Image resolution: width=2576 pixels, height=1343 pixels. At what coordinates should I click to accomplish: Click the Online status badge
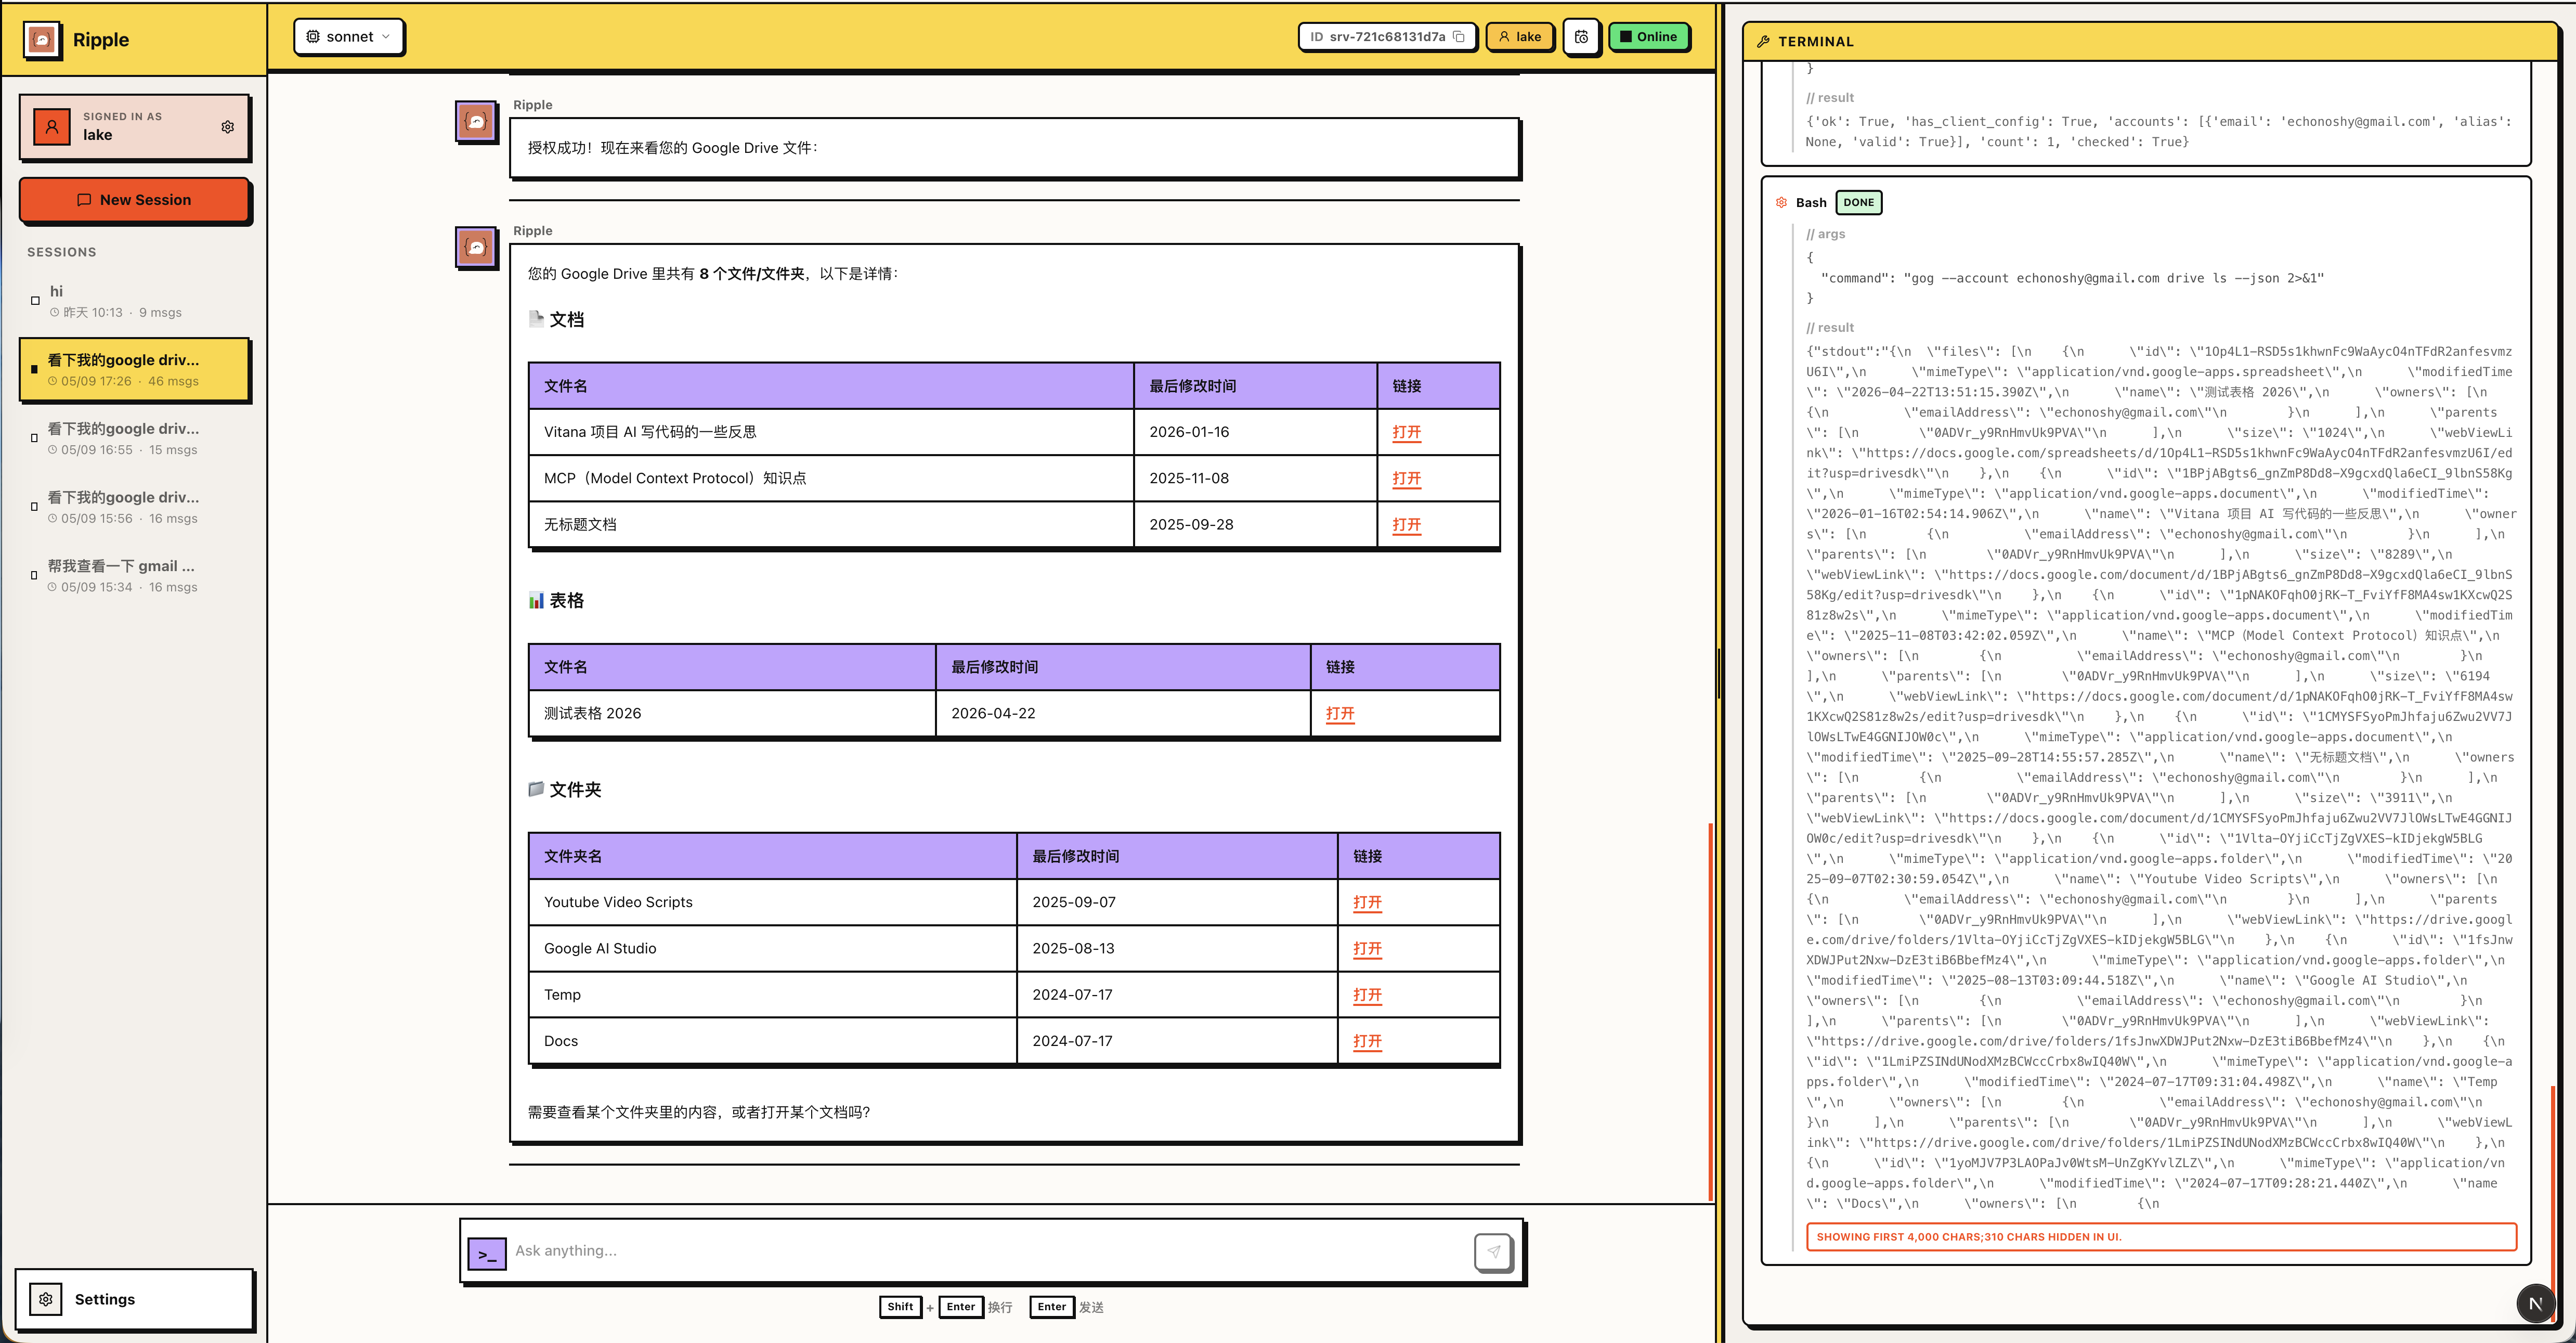(x=1648, y=37)
